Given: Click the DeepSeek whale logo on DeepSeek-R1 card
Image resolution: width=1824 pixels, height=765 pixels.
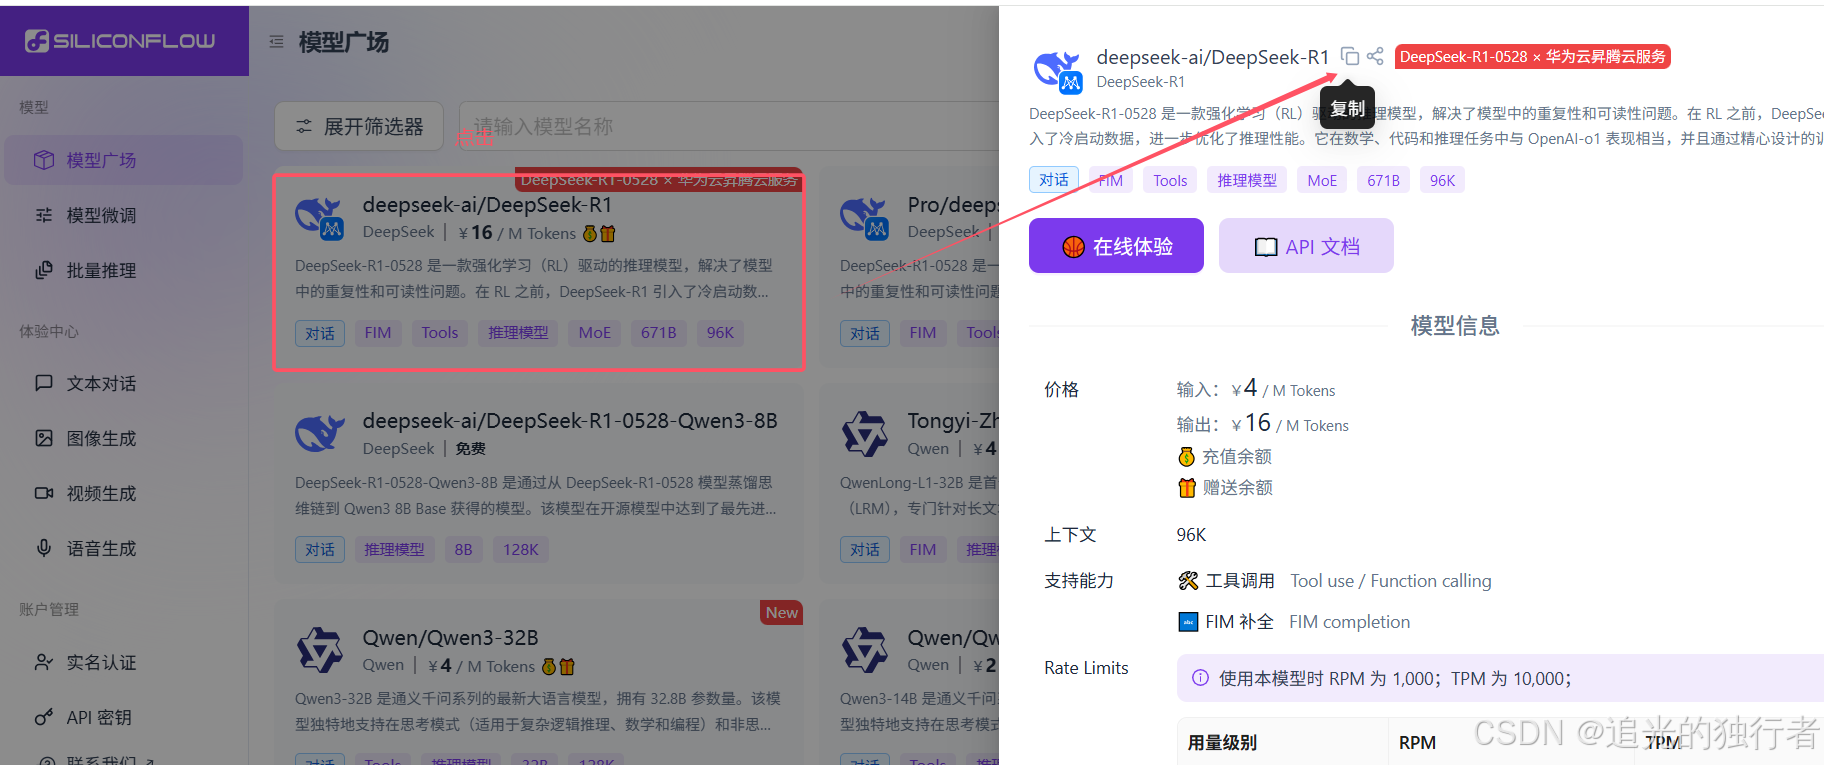Looking at the screenshot, I should click(x=320, y=219).
